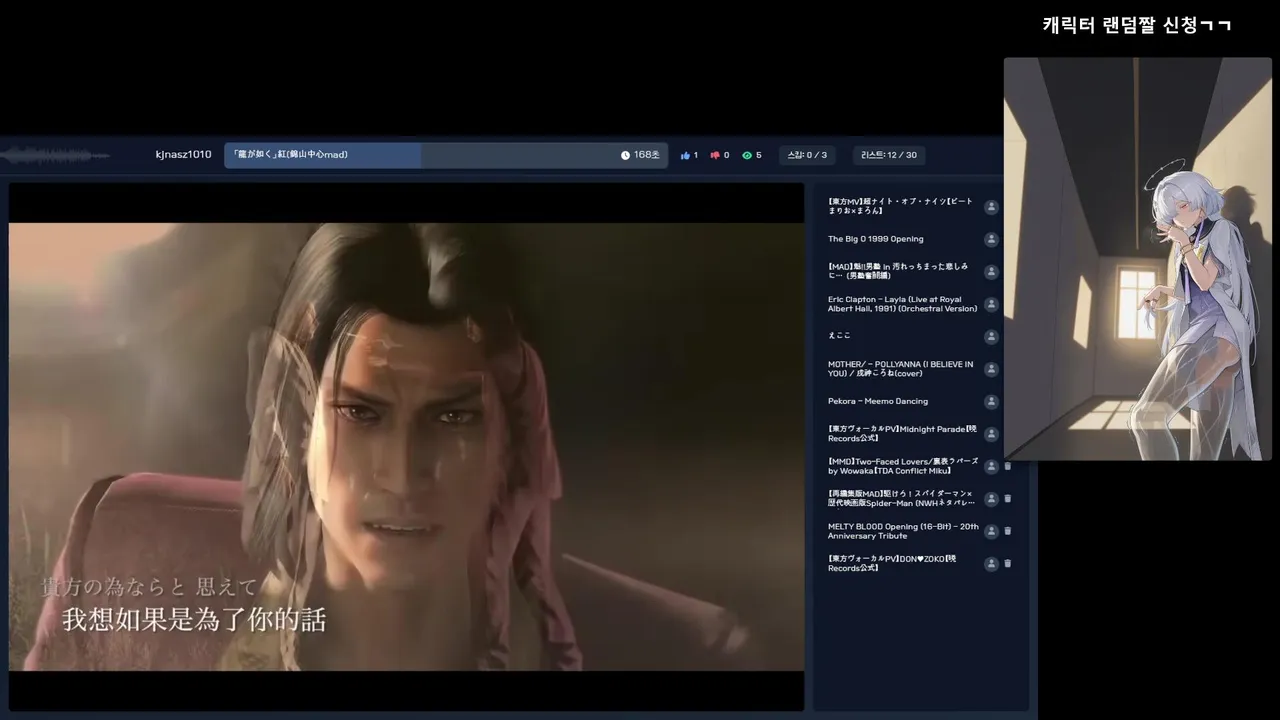Select Eric Clapton - Layla playlist title
The height and width of the screenshot is (720, 1280).
tap(902, 304)
